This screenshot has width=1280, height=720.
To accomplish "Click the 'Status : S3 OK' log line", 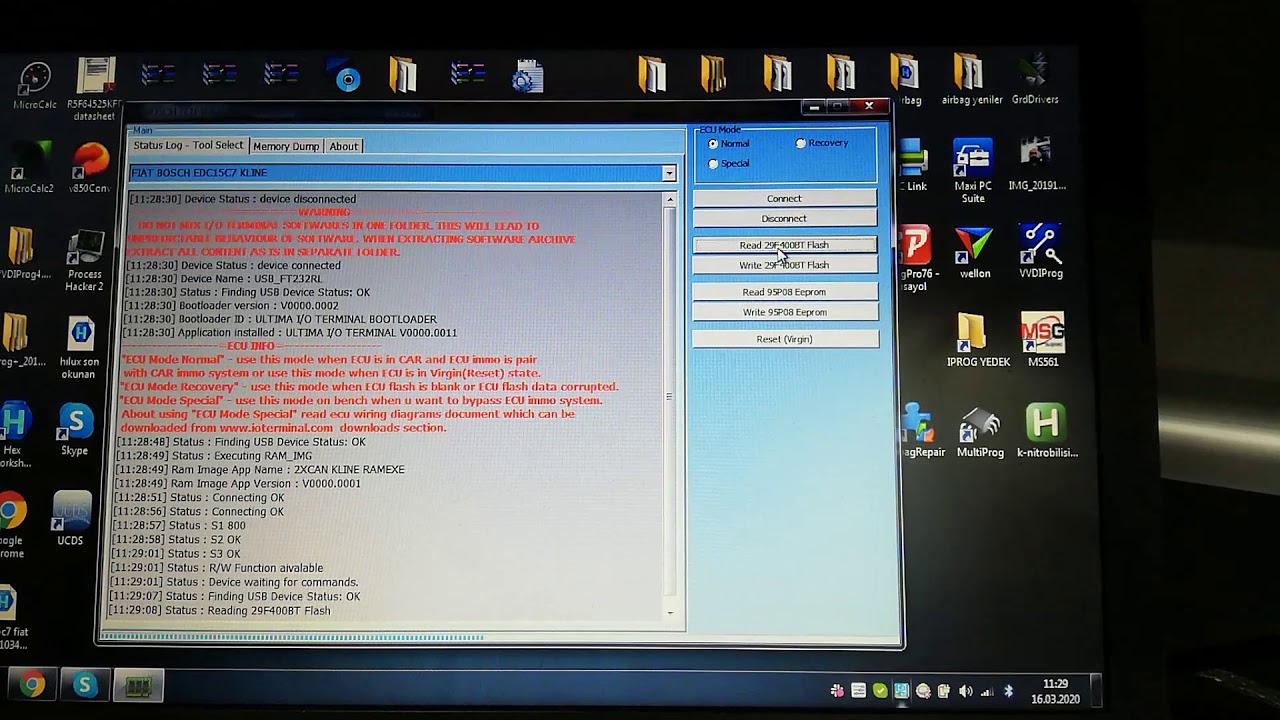I will [176, 554].
